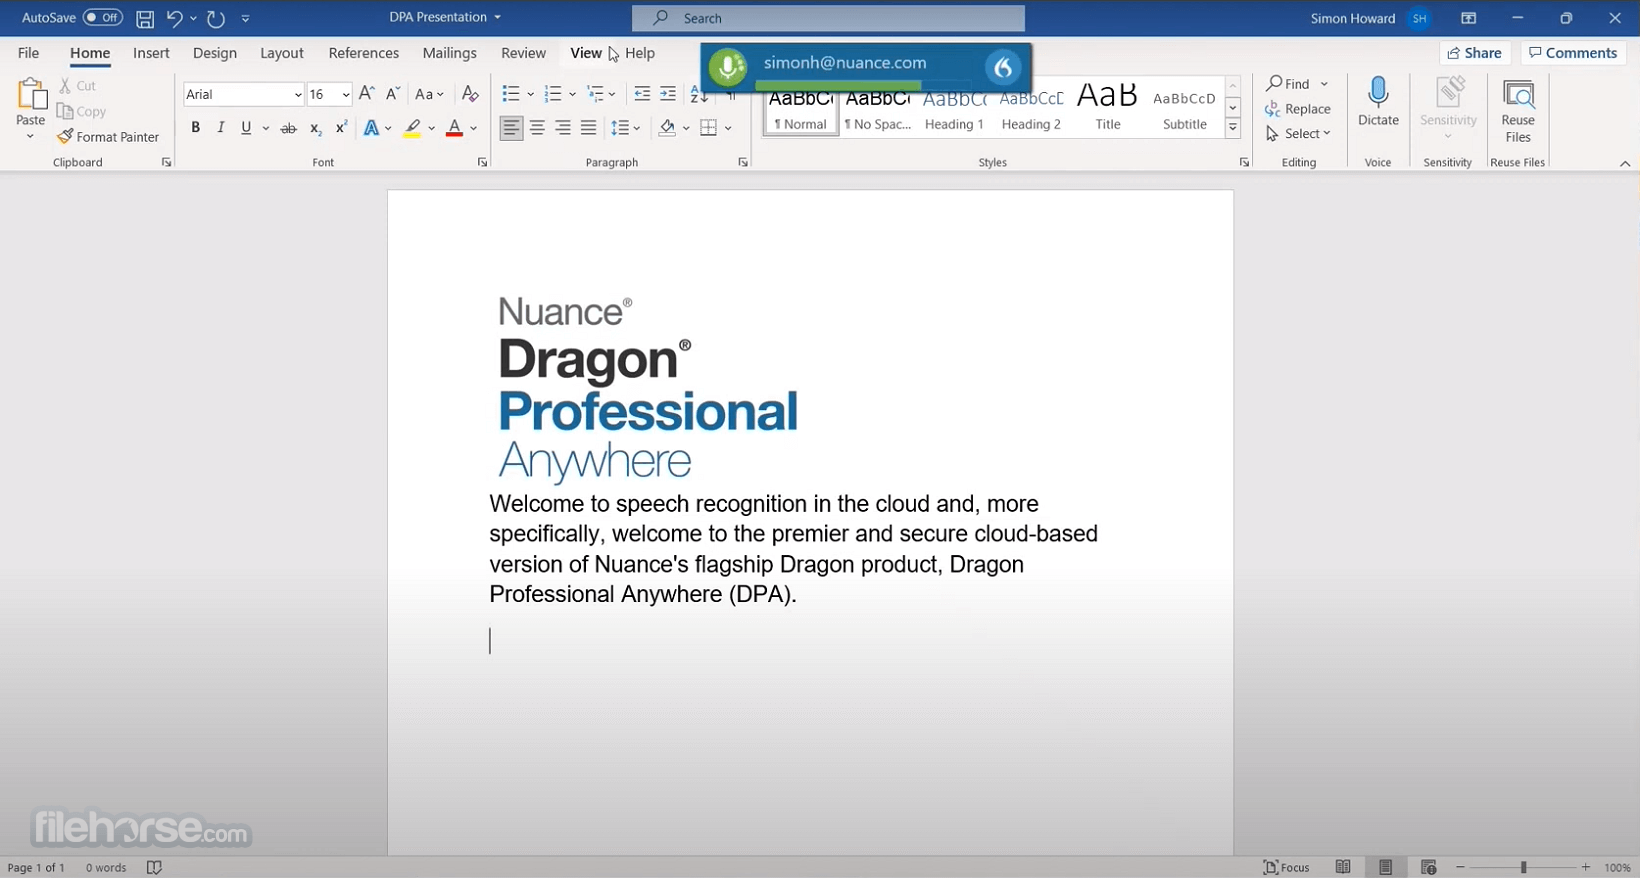Switch to the Design tab

215,53
